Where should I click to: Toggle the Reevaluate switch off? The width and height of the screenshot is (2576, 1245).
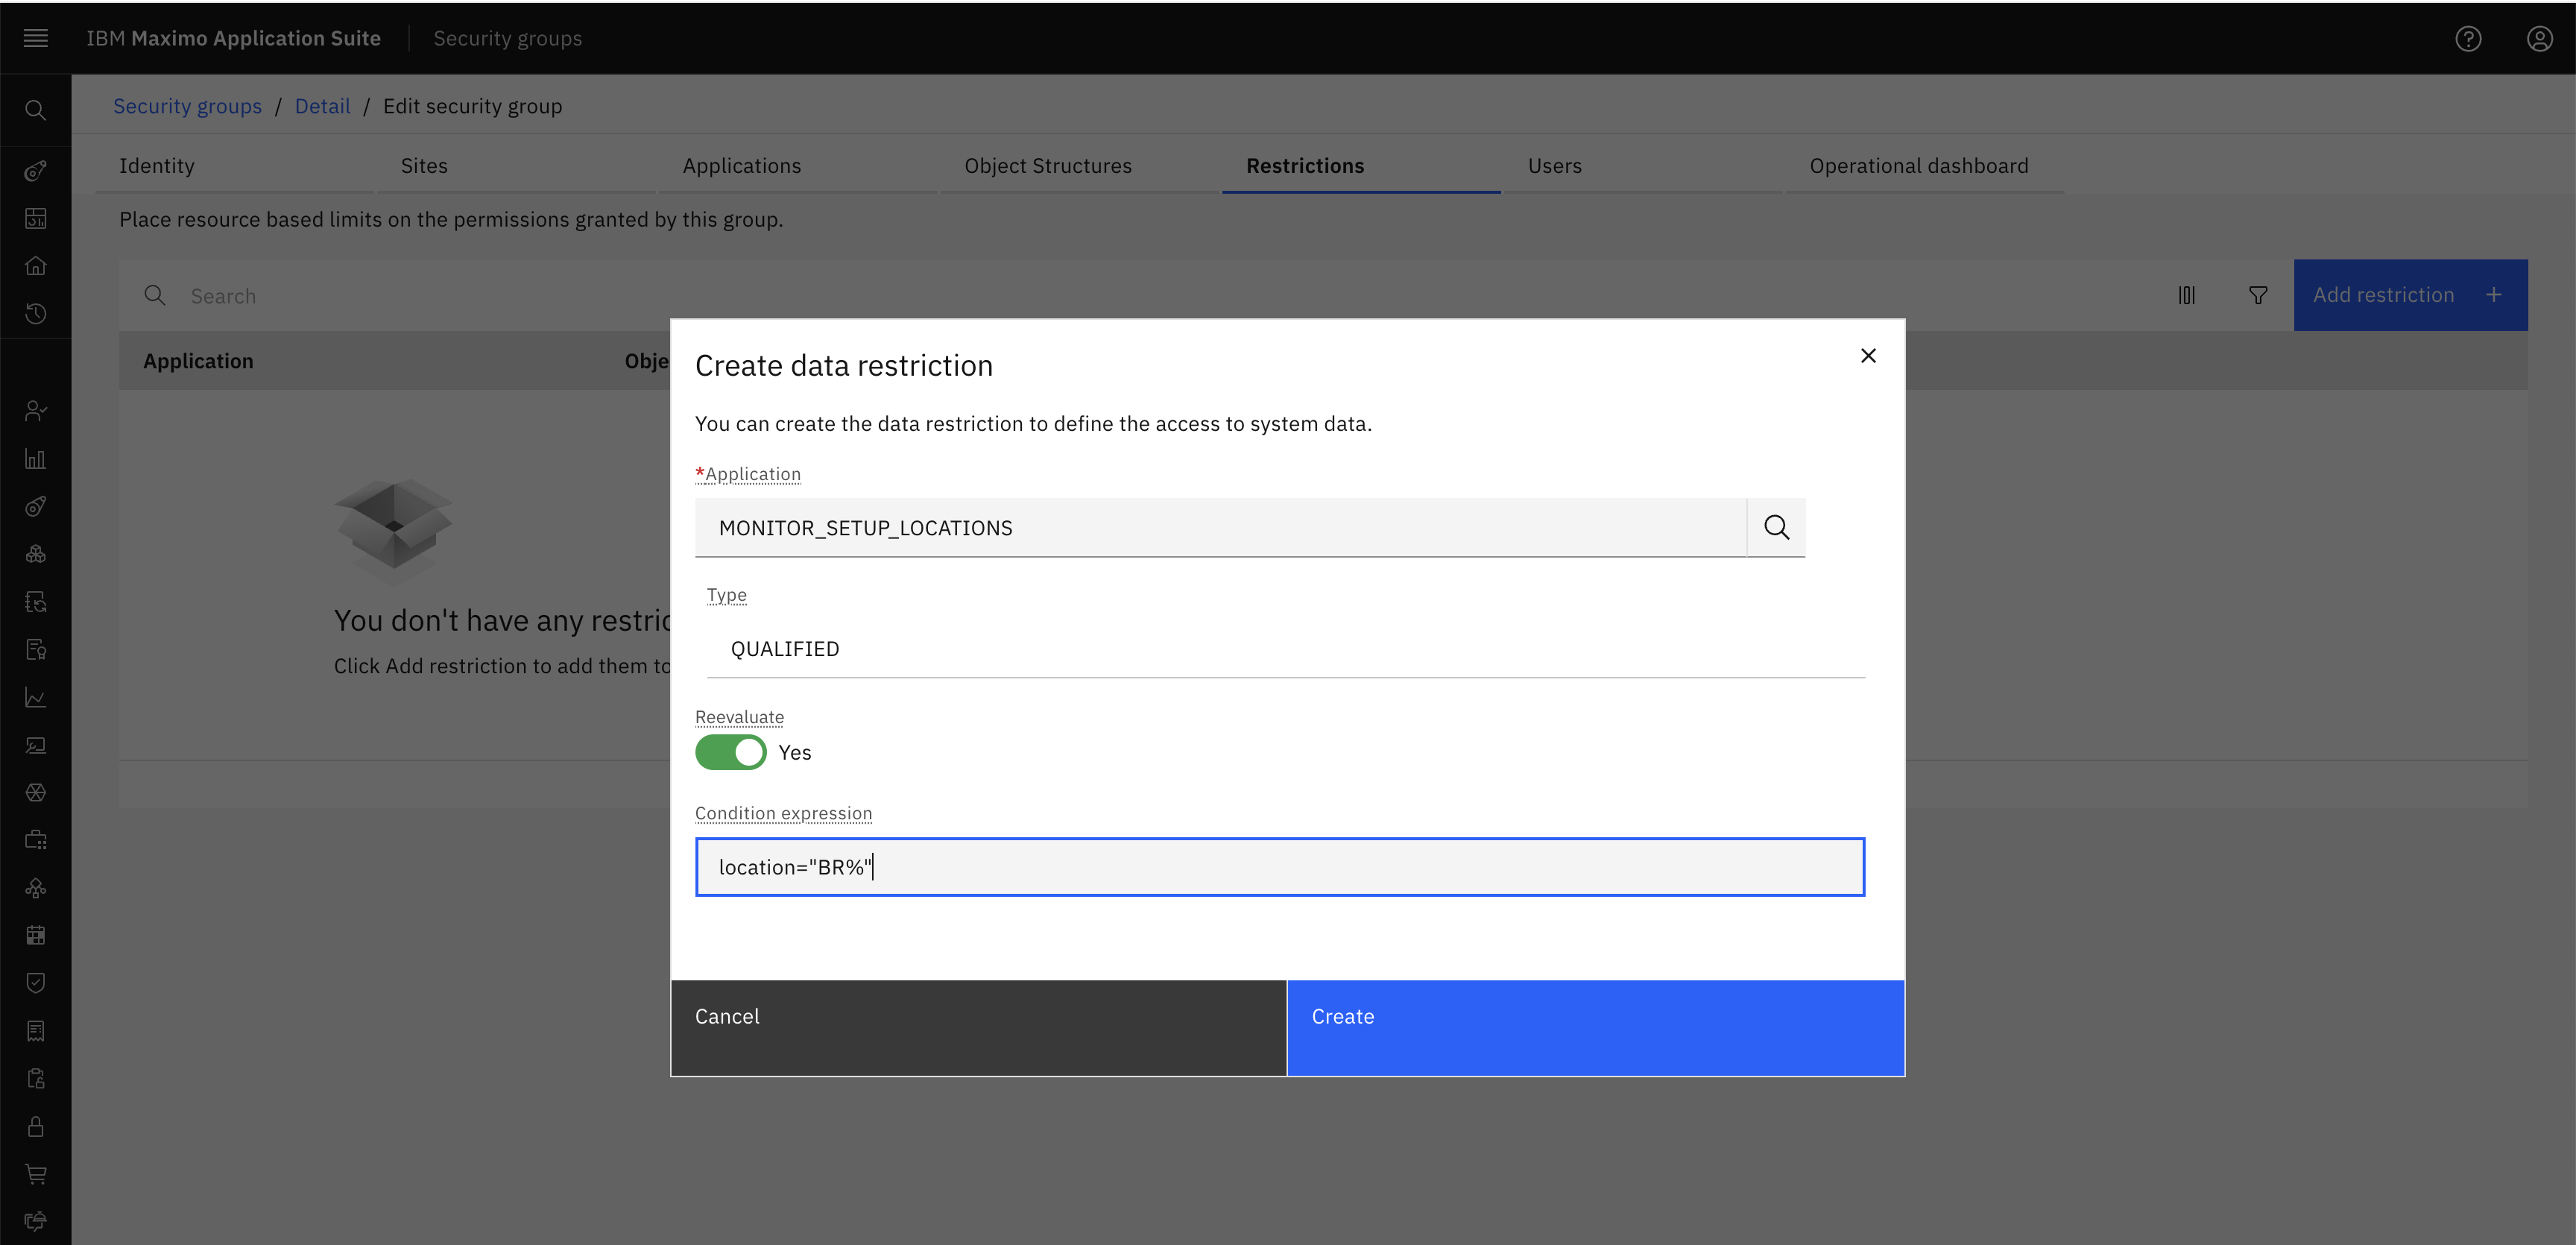click(731, 752)
